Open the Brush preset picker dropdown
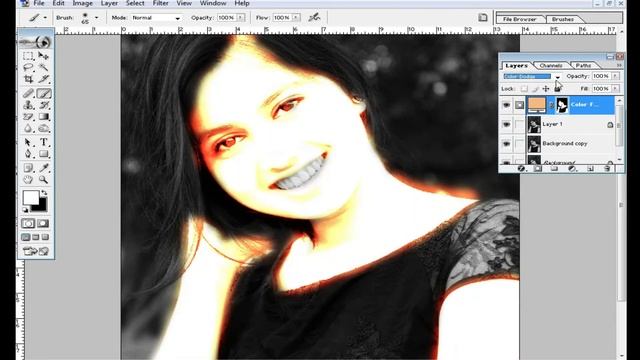This screenshot has height=360, width=640. pyautogui.click(x=96, y=18)
